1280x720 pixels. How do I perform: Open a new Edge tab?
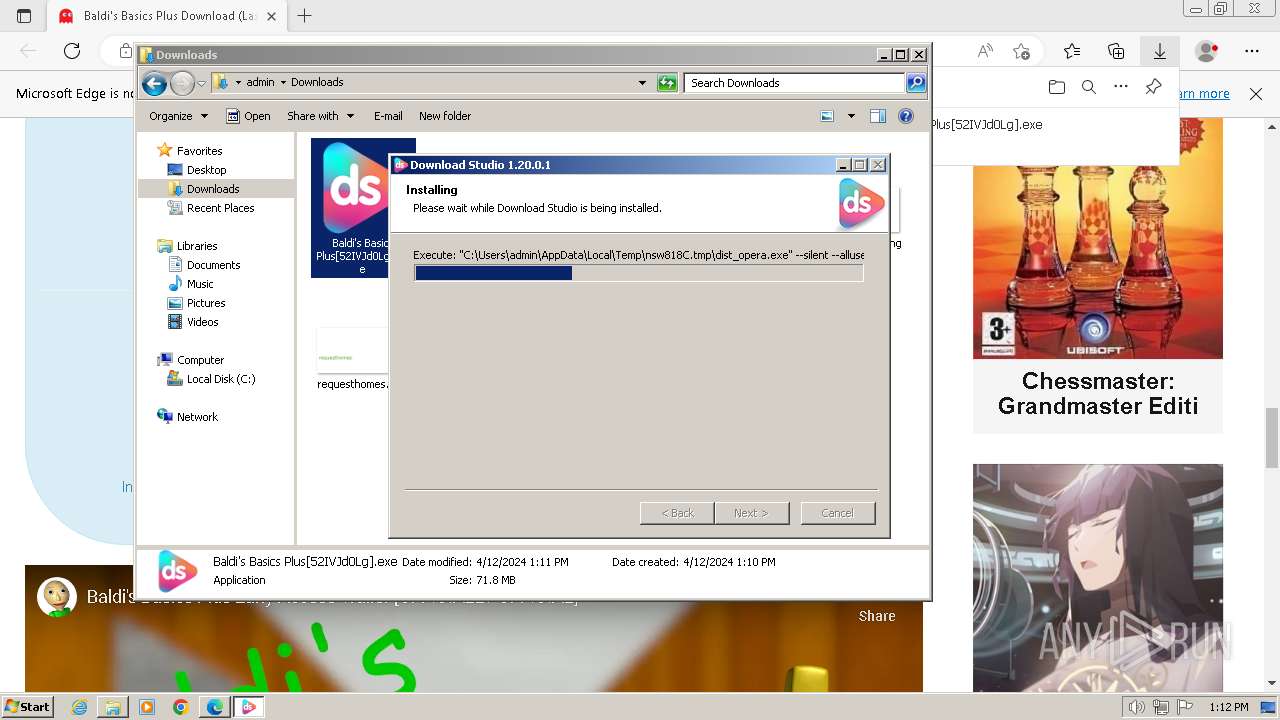(x=305, y=16)
